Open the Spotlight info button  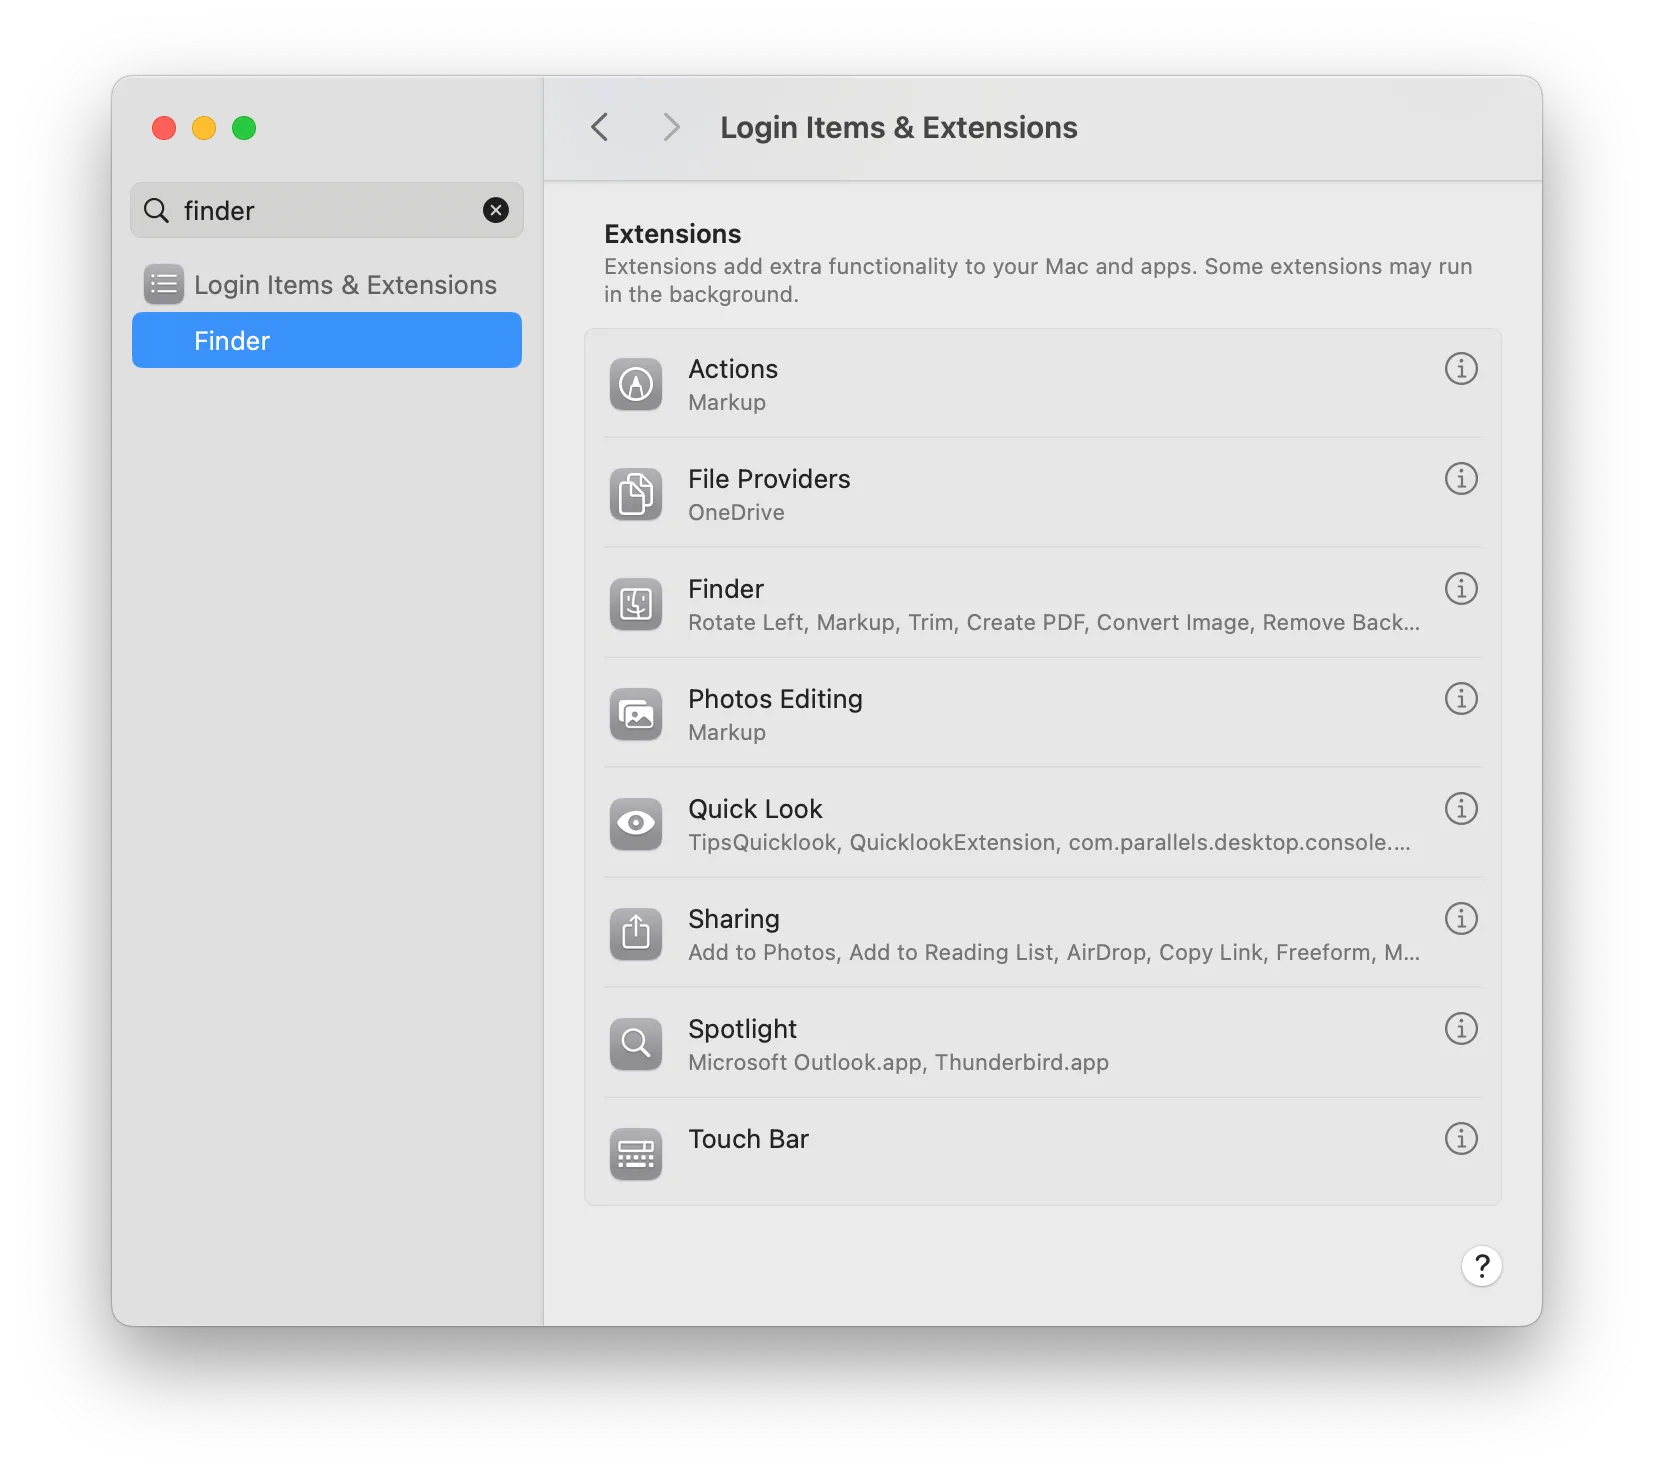tap(1460, 1029)
